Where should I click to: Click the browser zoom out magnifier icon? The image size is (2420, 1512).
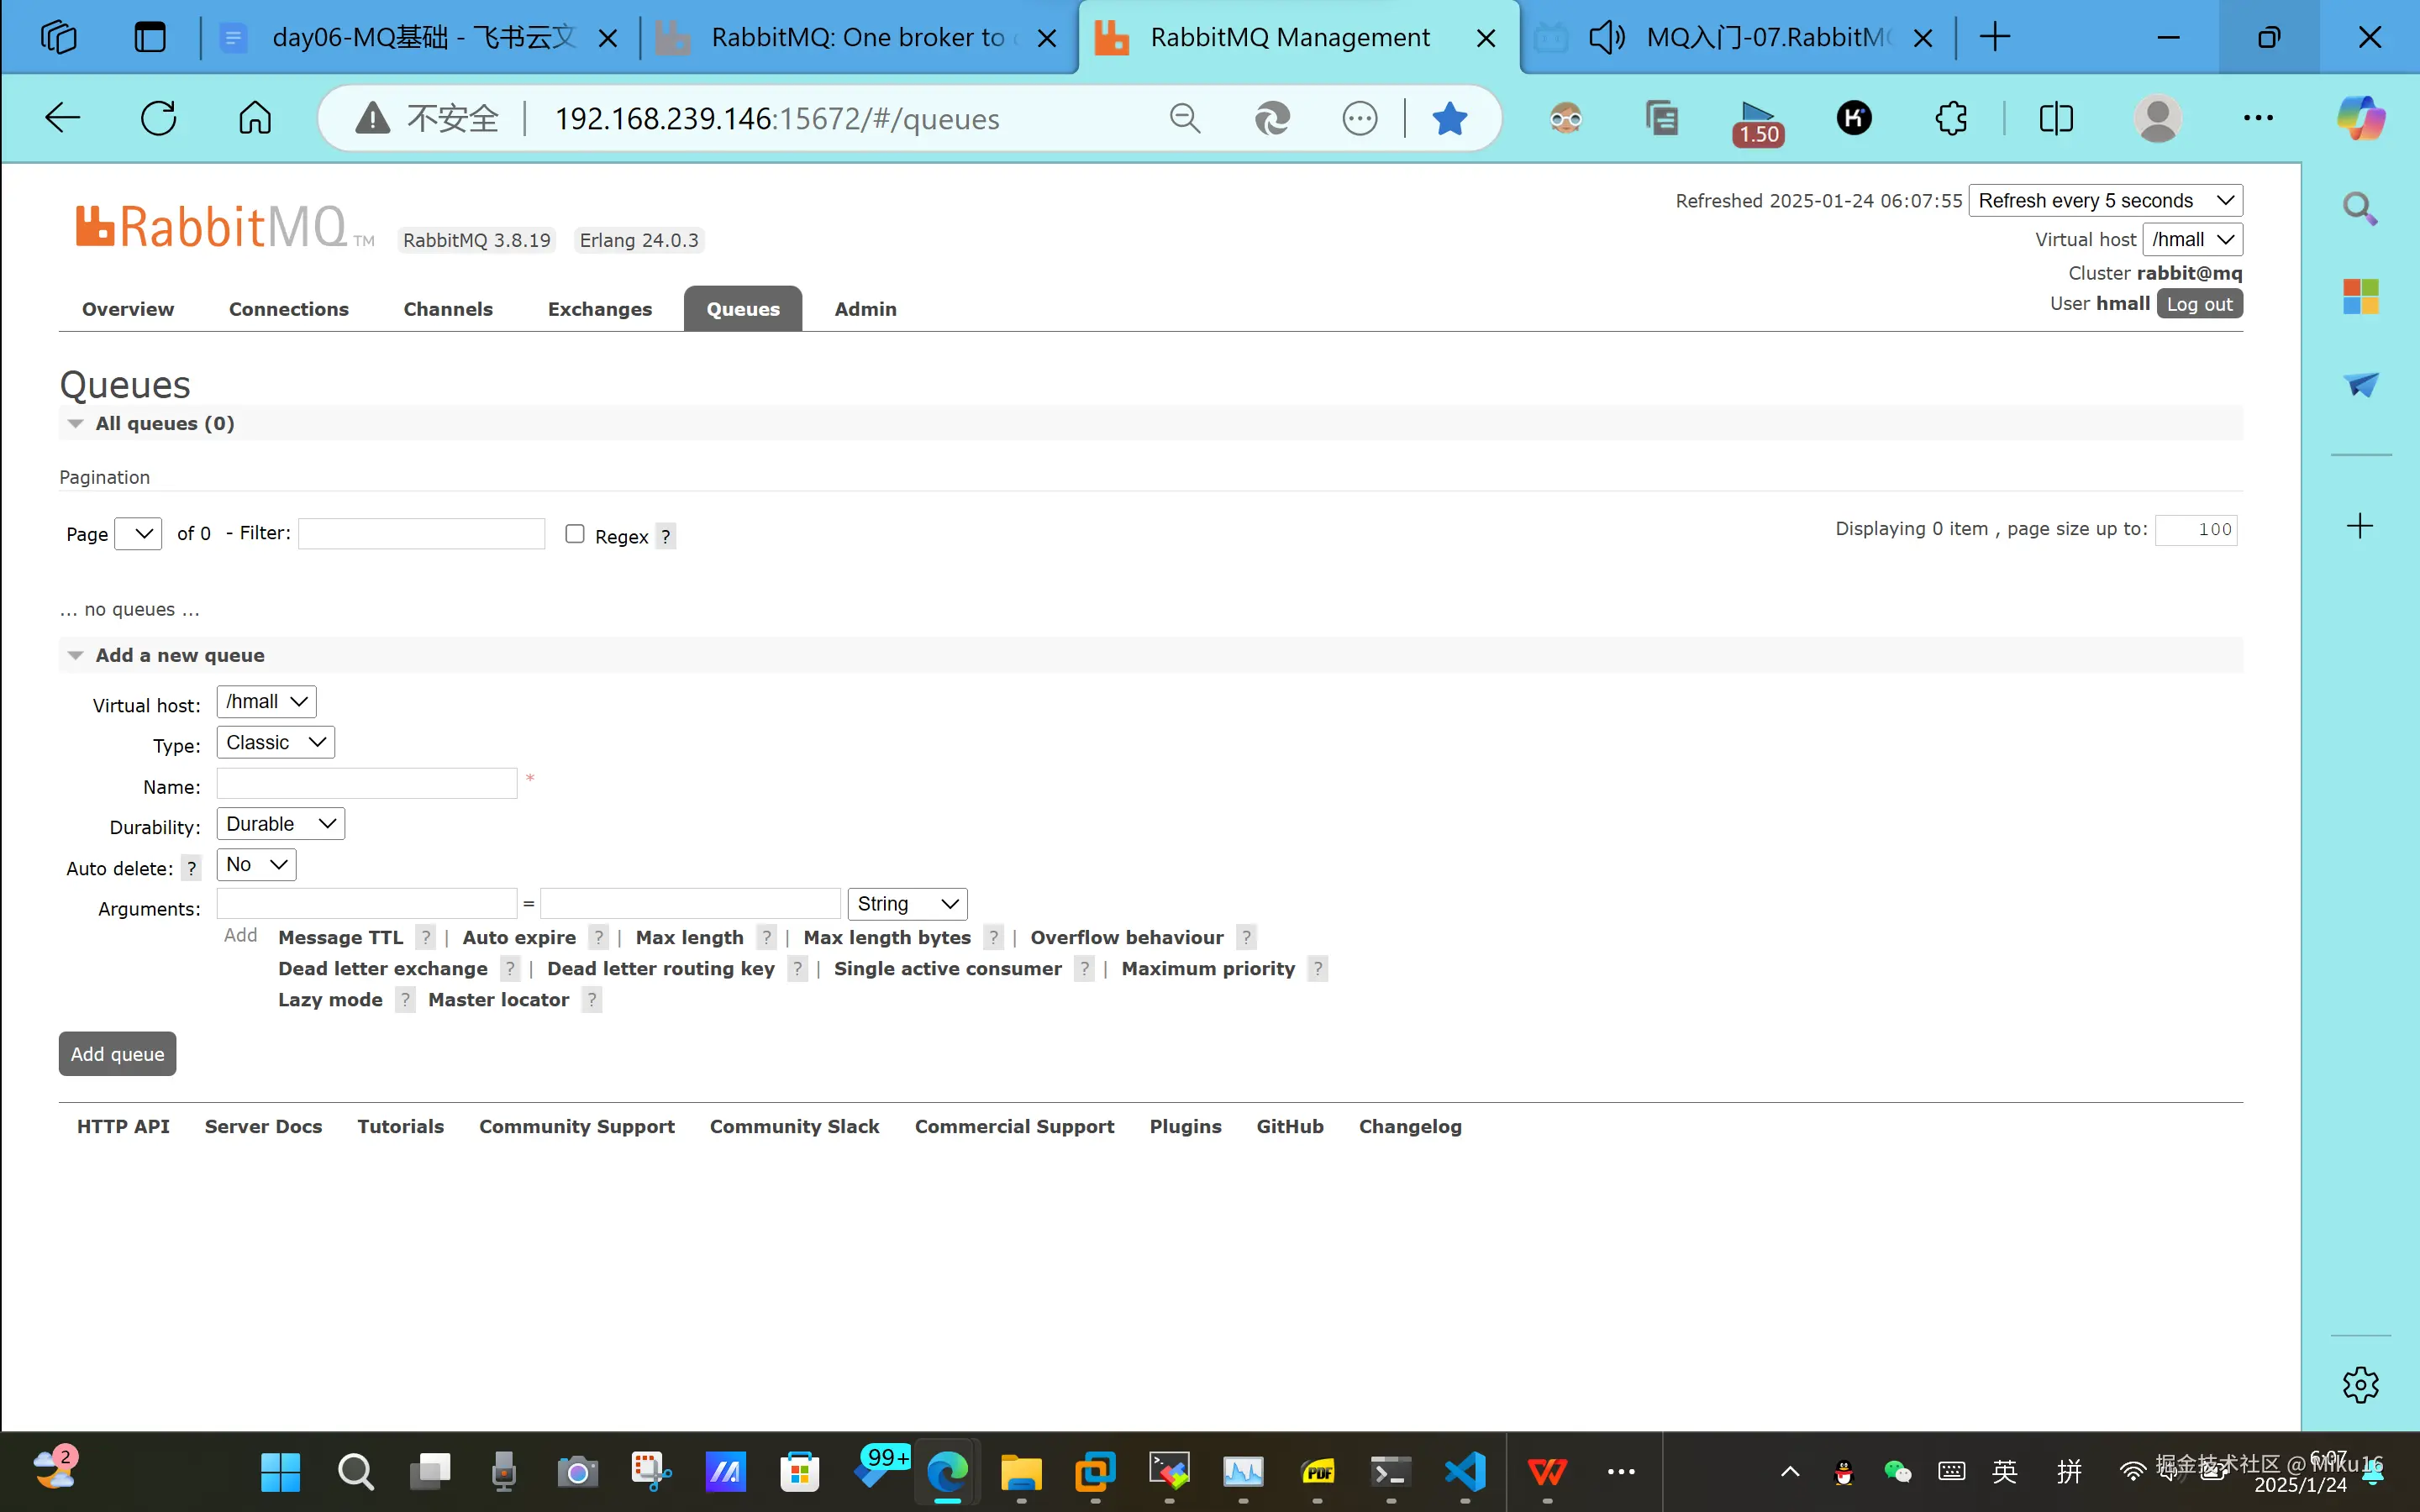pos(1184,118)
